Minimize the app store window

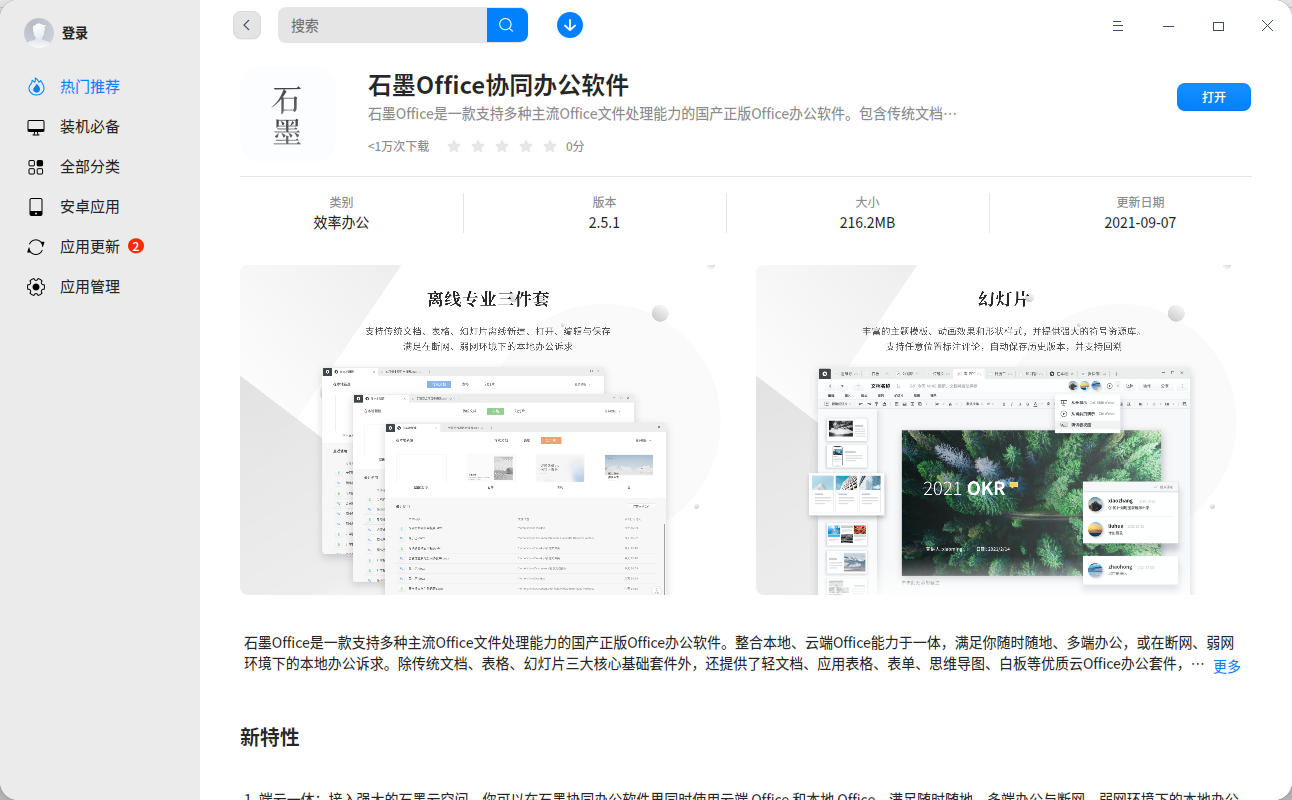pos(1168,26)
